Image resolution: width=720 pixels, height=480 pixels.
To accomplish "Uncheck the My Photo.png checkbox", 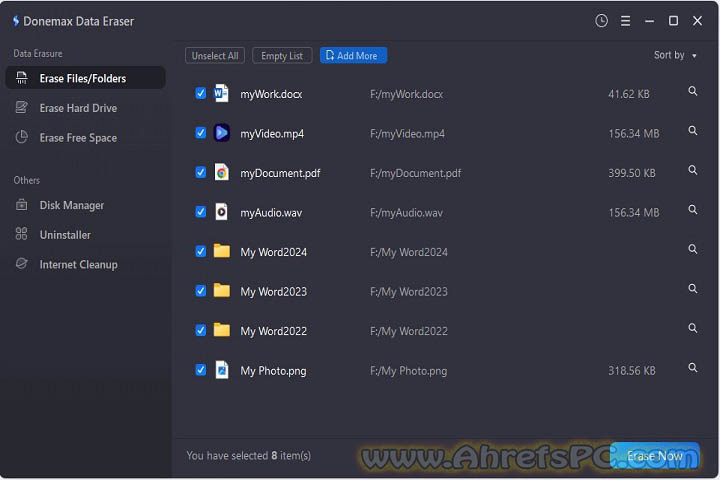I will pos(201,370).
